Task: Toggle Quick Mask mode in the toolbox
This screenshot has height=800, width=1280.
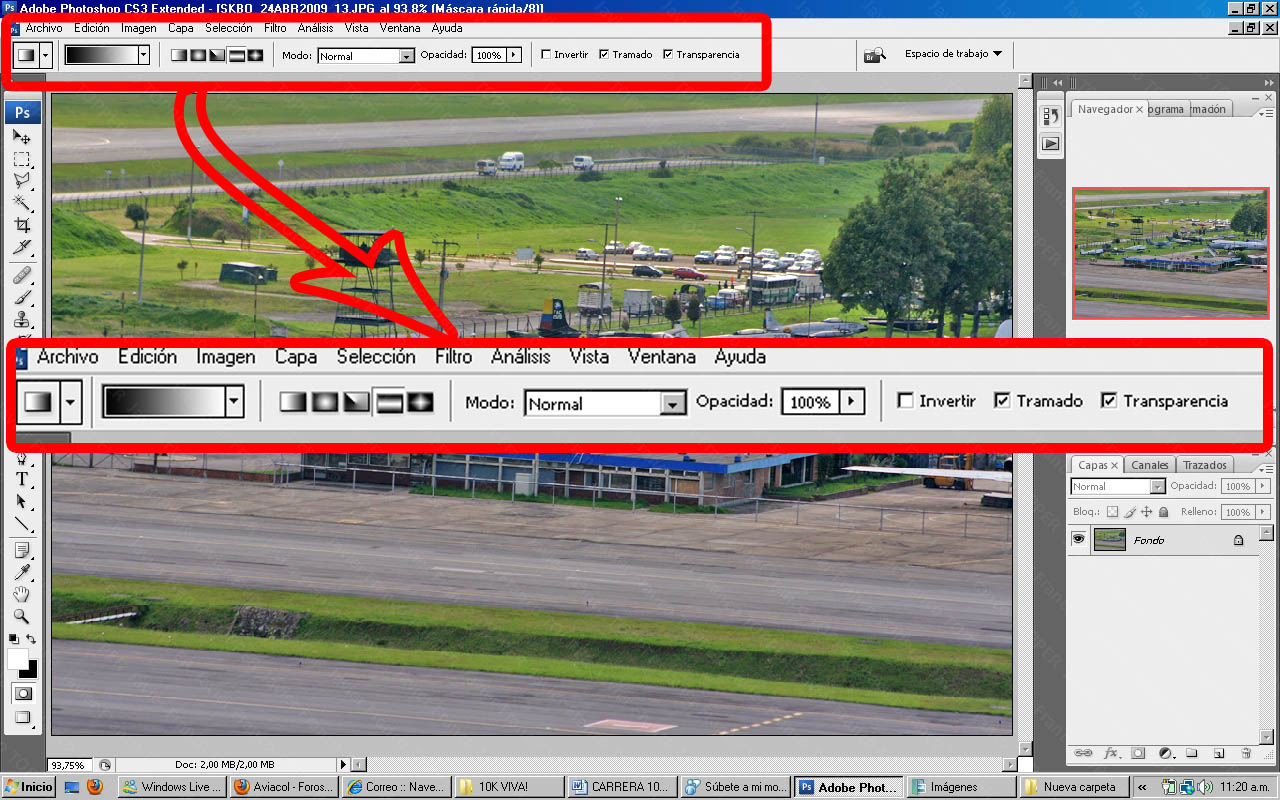Action: [21, 693]
